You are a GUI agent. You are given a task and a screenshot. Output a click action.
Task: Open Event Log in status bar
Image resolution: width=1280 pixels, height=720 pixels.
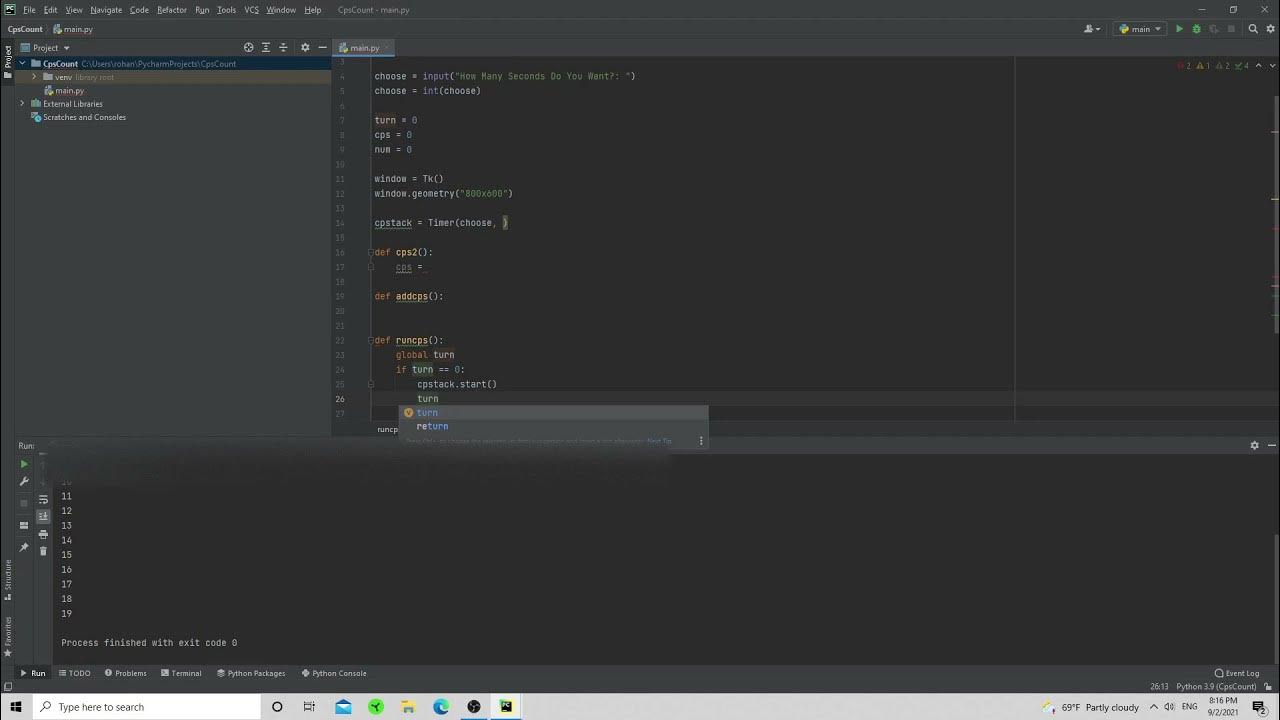tap(1237, 673)
